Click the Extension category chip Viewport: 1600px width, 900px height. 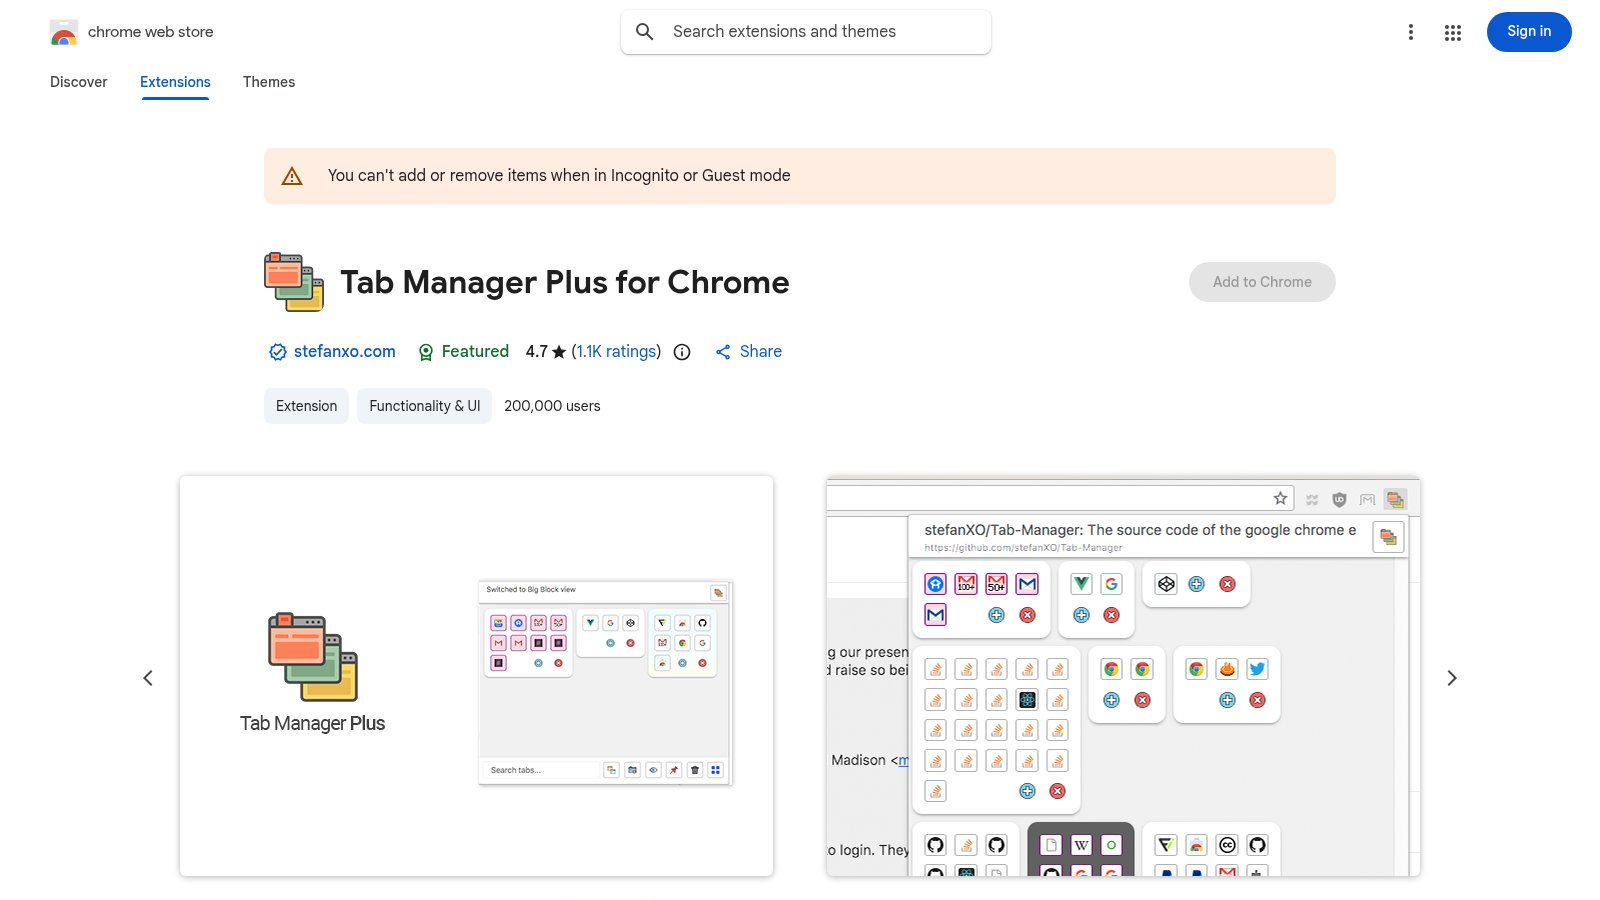pos(306,406)
